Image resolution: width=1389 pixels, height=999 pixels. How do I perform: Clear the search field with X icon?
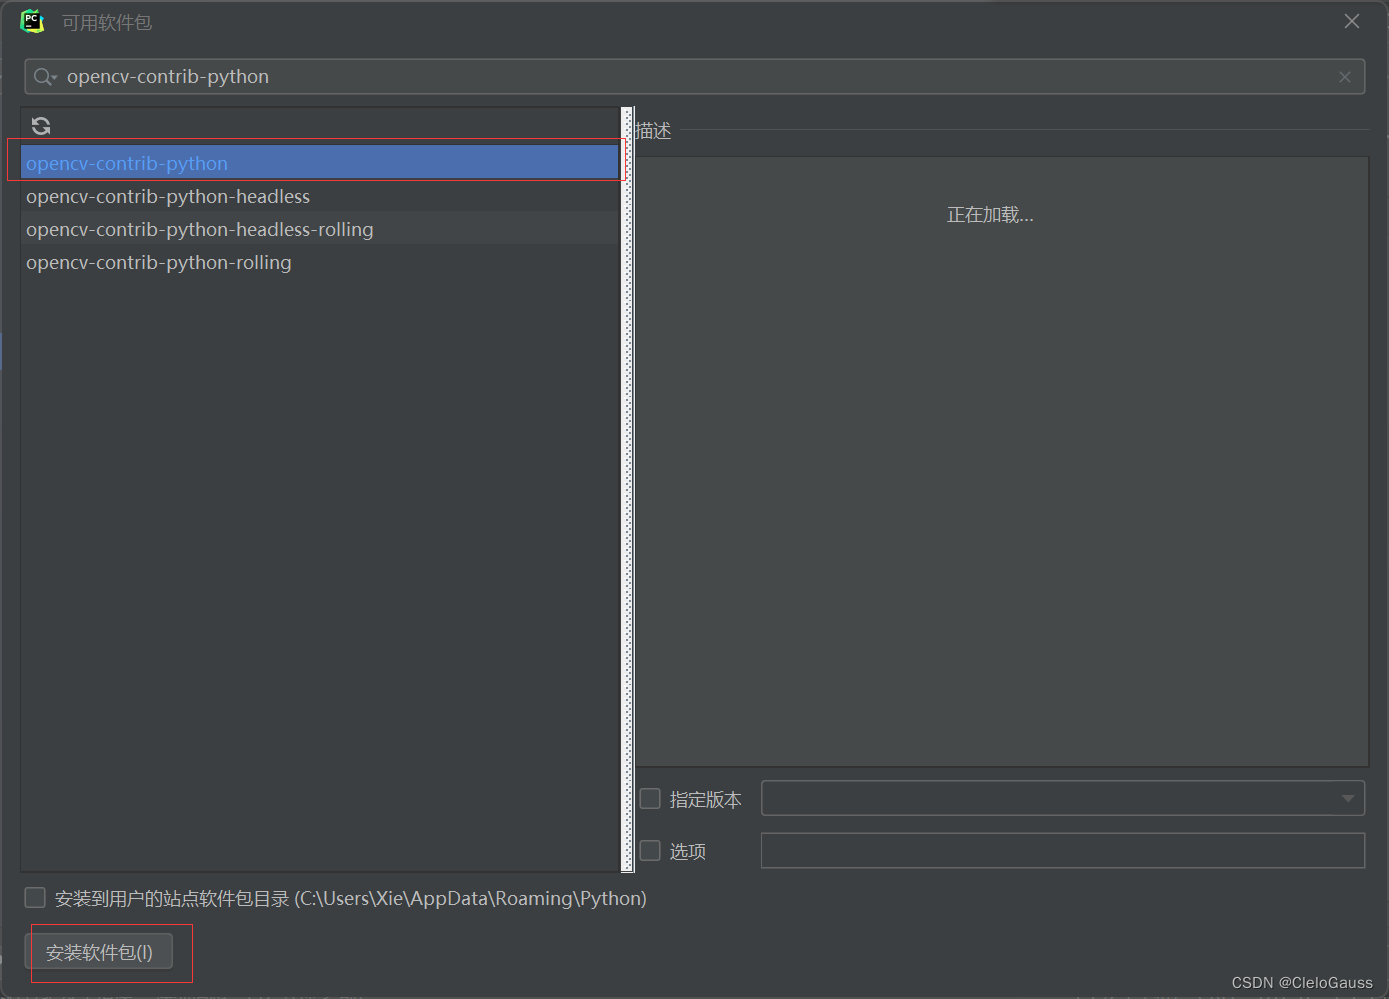tap(1345, 77)
